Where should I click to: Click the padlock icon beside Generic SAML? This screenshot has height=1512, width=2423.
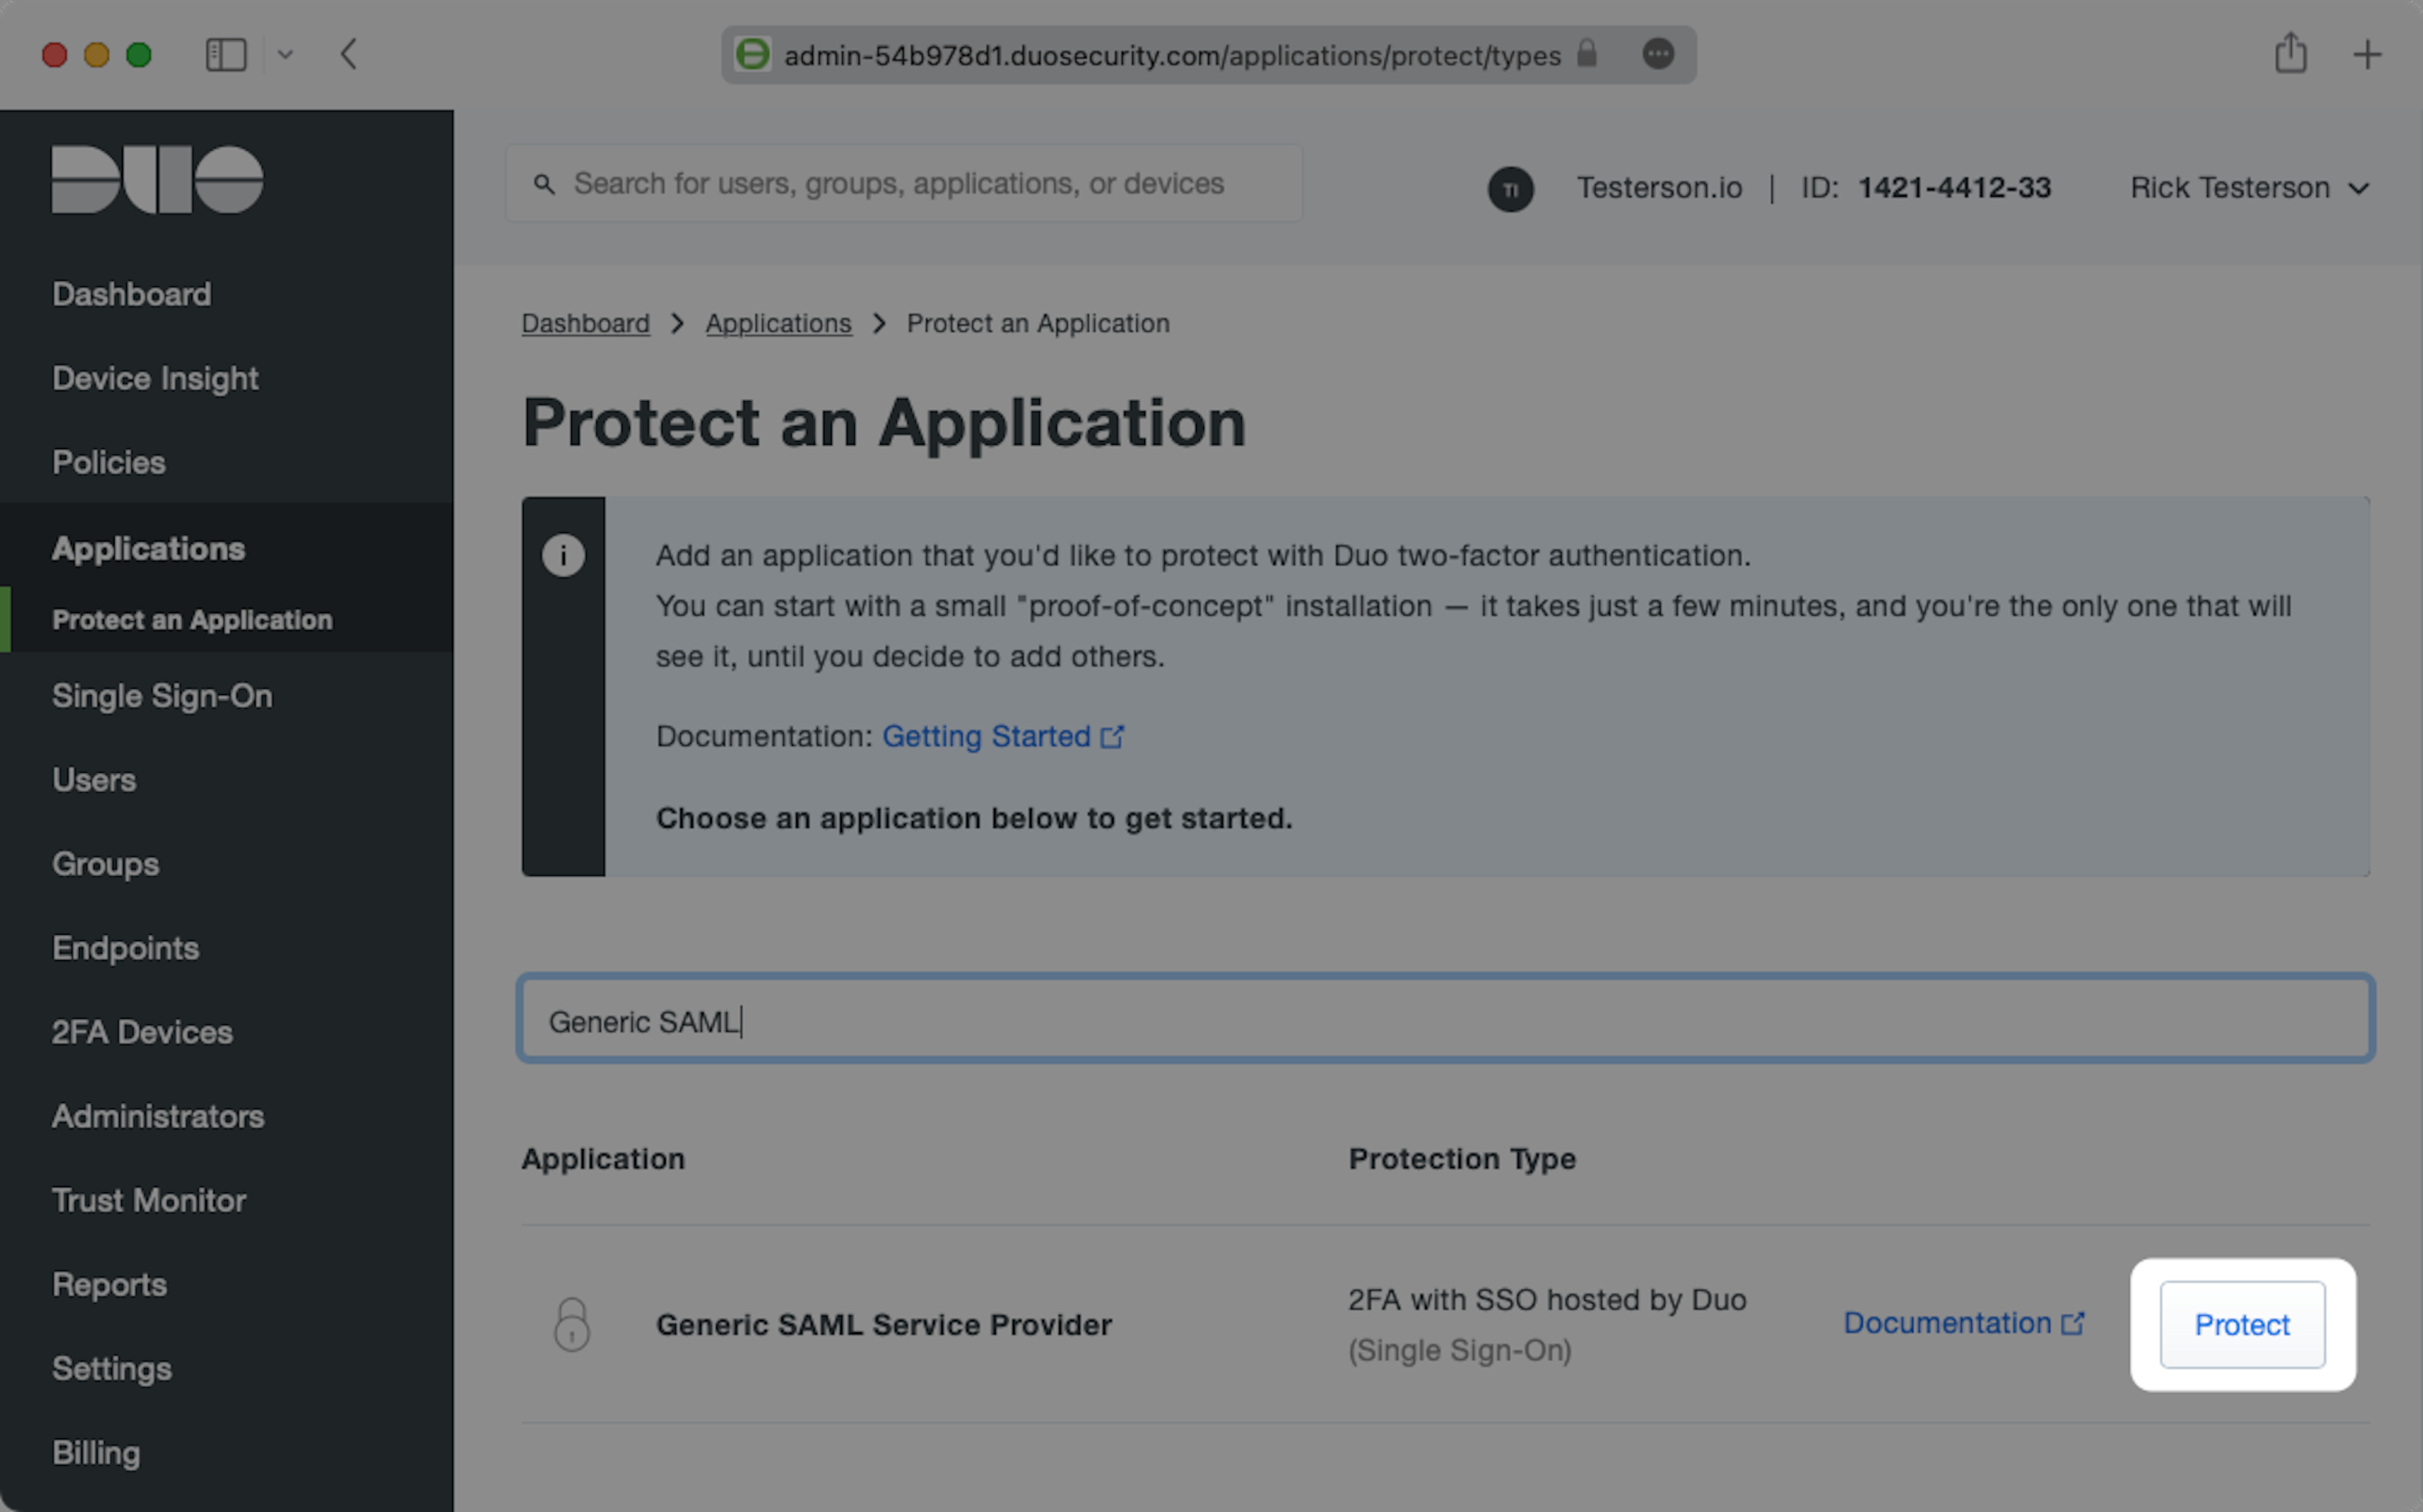[x=572, y=1324]
